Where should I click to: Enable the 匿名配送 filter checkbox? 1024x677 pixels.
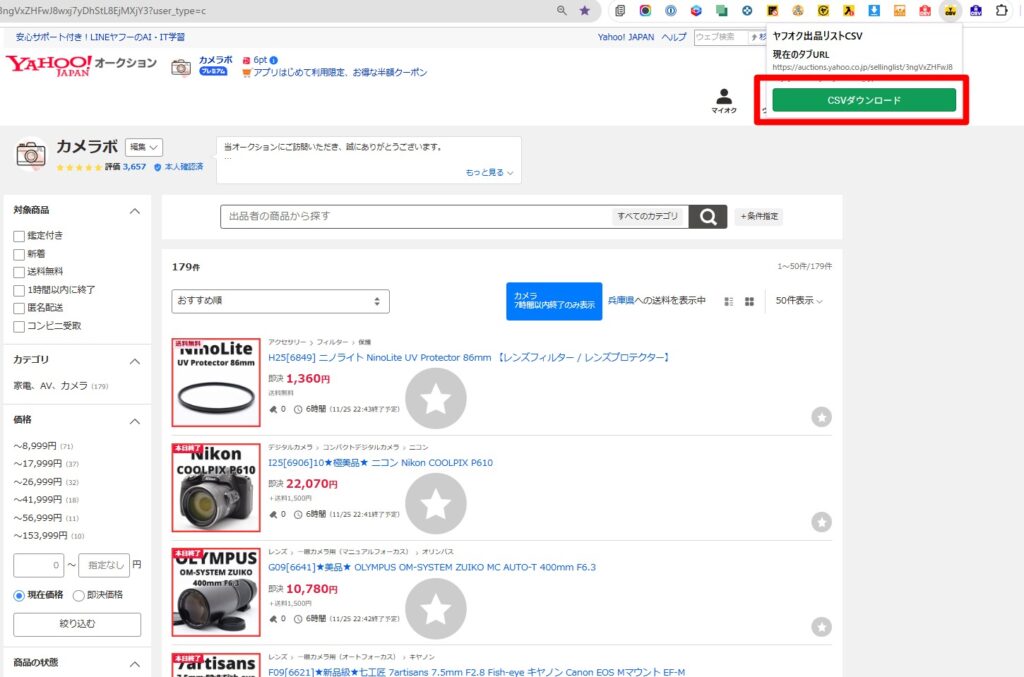19,308
